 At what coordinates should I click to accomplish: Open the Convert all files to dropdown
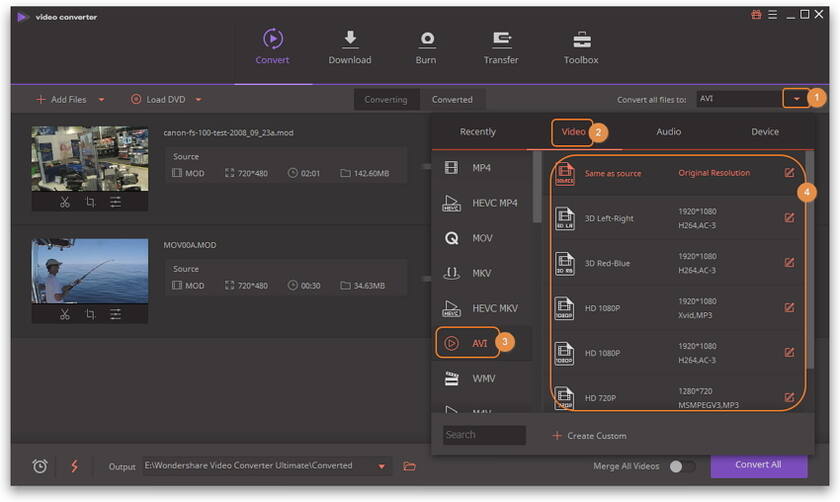(797, 99)
